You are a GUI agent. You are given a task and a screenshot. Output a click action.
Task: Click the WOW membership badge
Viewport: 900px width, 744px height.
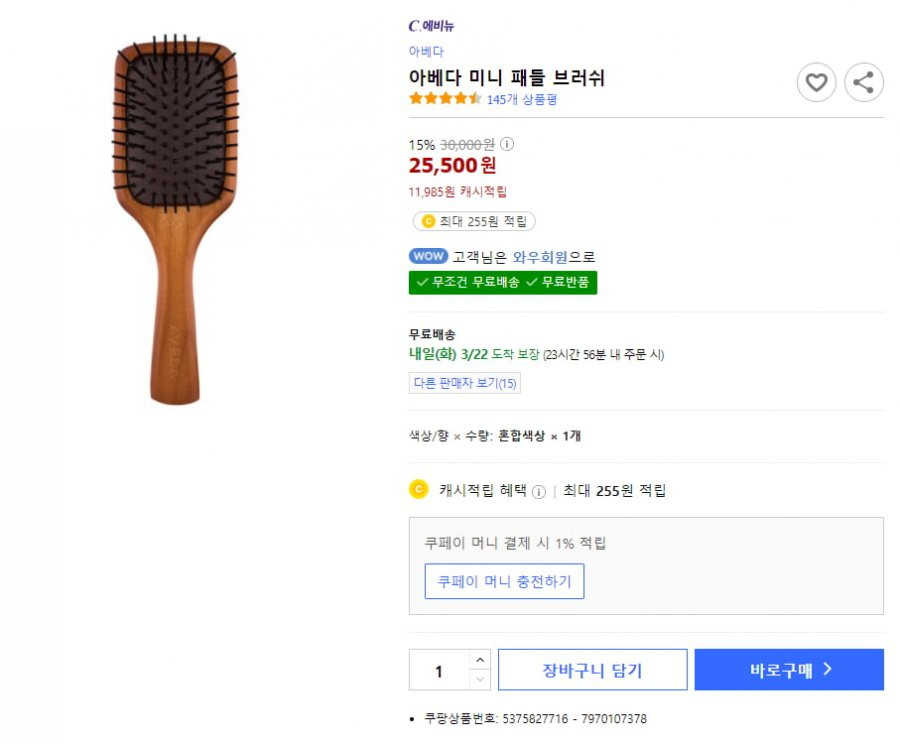tap(428, 256)
